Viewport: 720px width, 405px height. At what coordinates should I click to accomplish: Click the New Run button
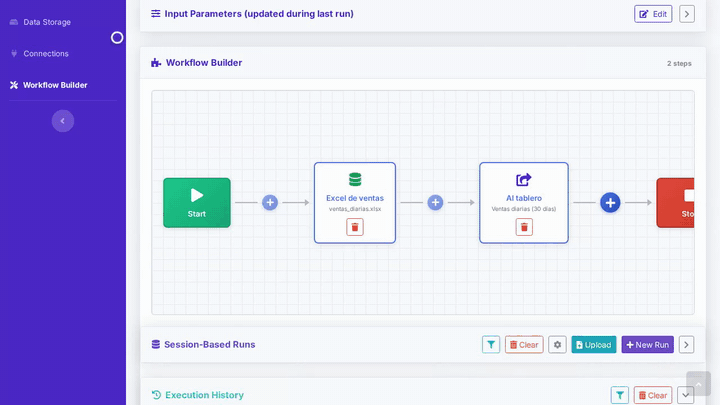(x=647, y=345)
